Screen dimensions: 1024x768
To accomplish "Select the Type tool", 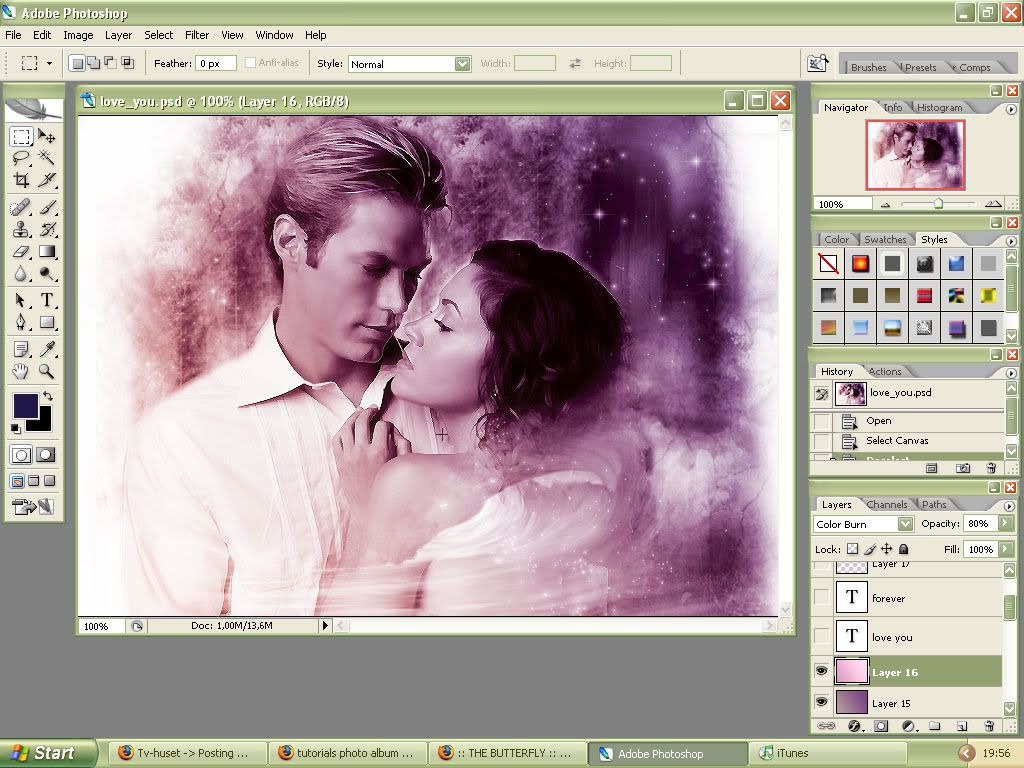I will coord(46,300).
